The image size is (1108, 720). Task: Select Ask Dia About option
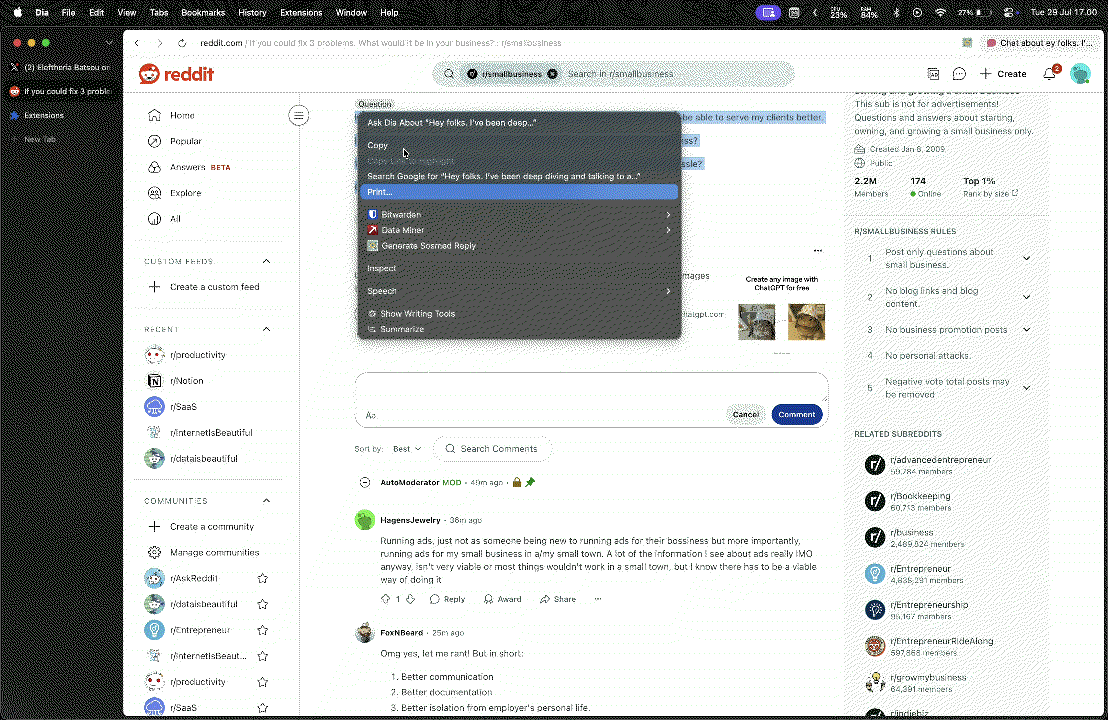pyautogui.click(x=519, y=123)
